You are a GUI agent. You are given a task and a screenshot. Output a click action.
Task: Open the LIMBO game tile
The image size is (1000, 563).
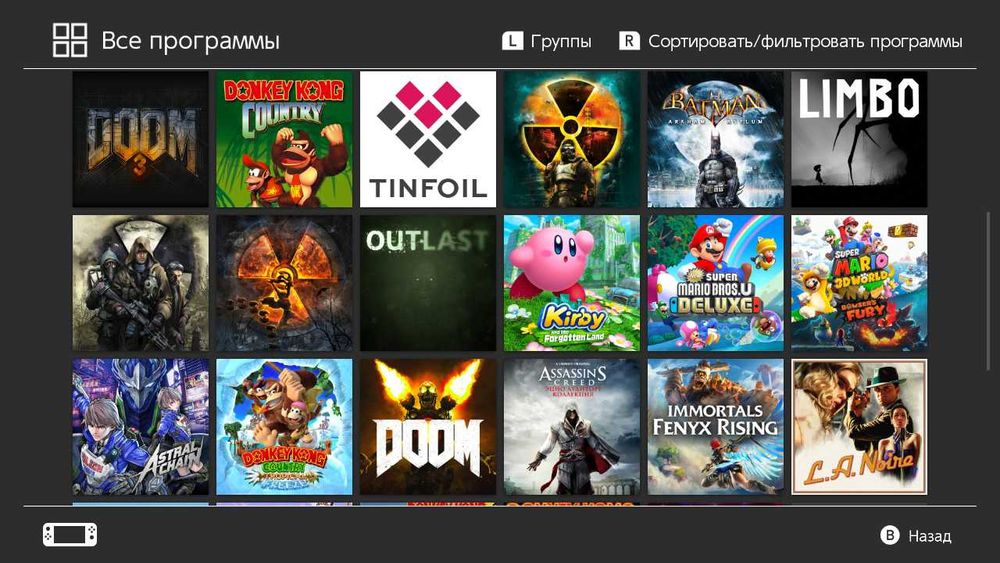pos(859,139)
